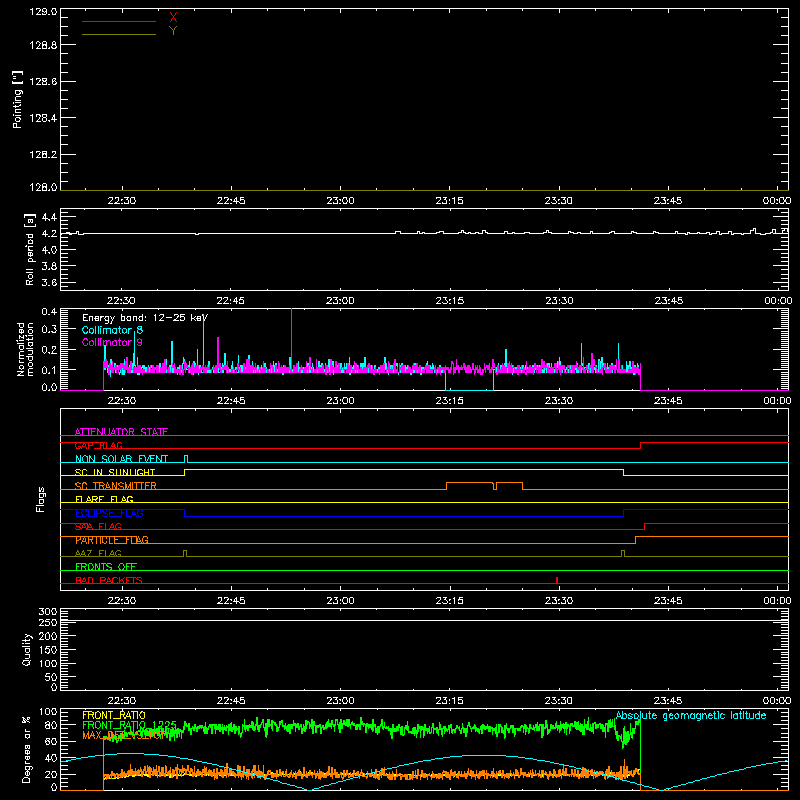
Task: Click the NON_SOLAR_EVENT cyan pulse marker
Action: (186, 459)
